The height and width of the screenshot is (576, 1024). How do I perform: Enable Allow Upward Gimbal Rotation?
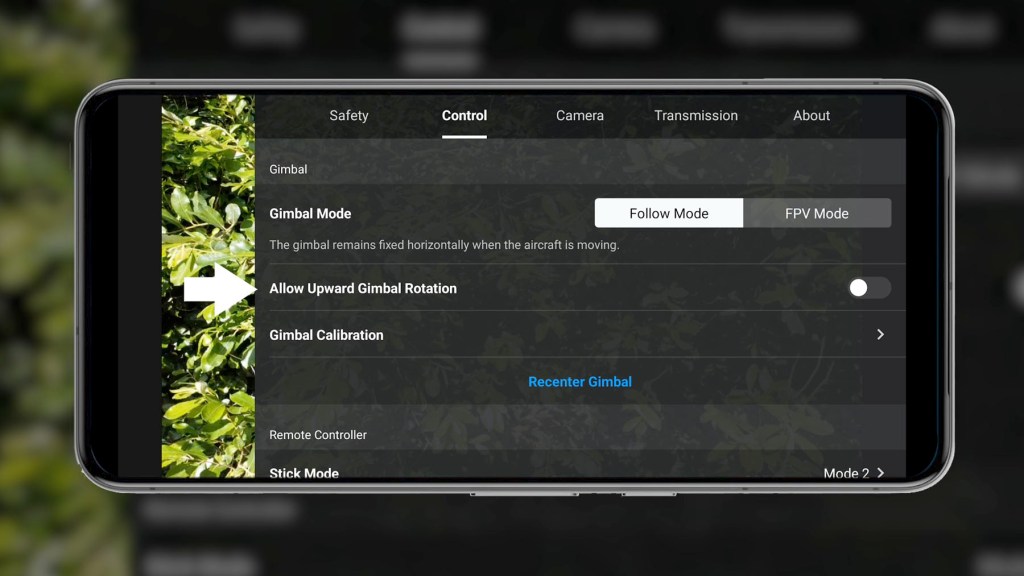click(868, 287)
